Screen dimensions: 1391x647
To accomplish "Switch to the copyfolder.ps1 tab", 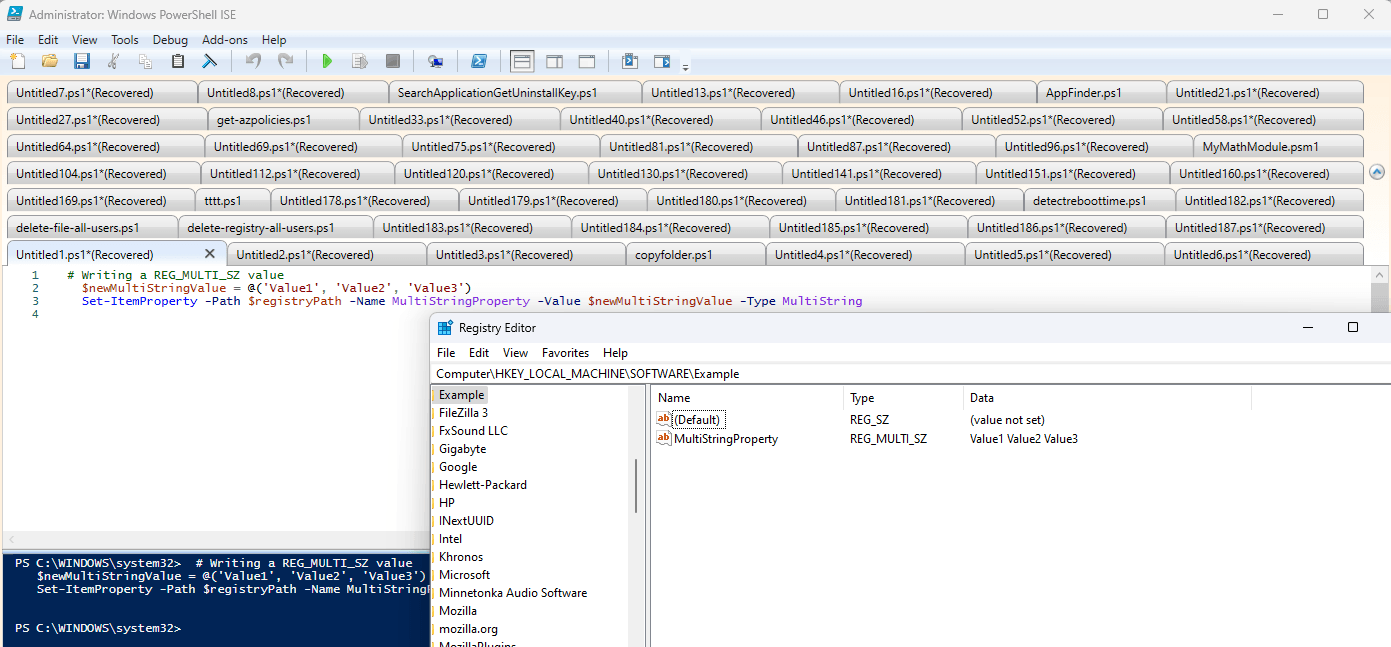I will [696, 255].
